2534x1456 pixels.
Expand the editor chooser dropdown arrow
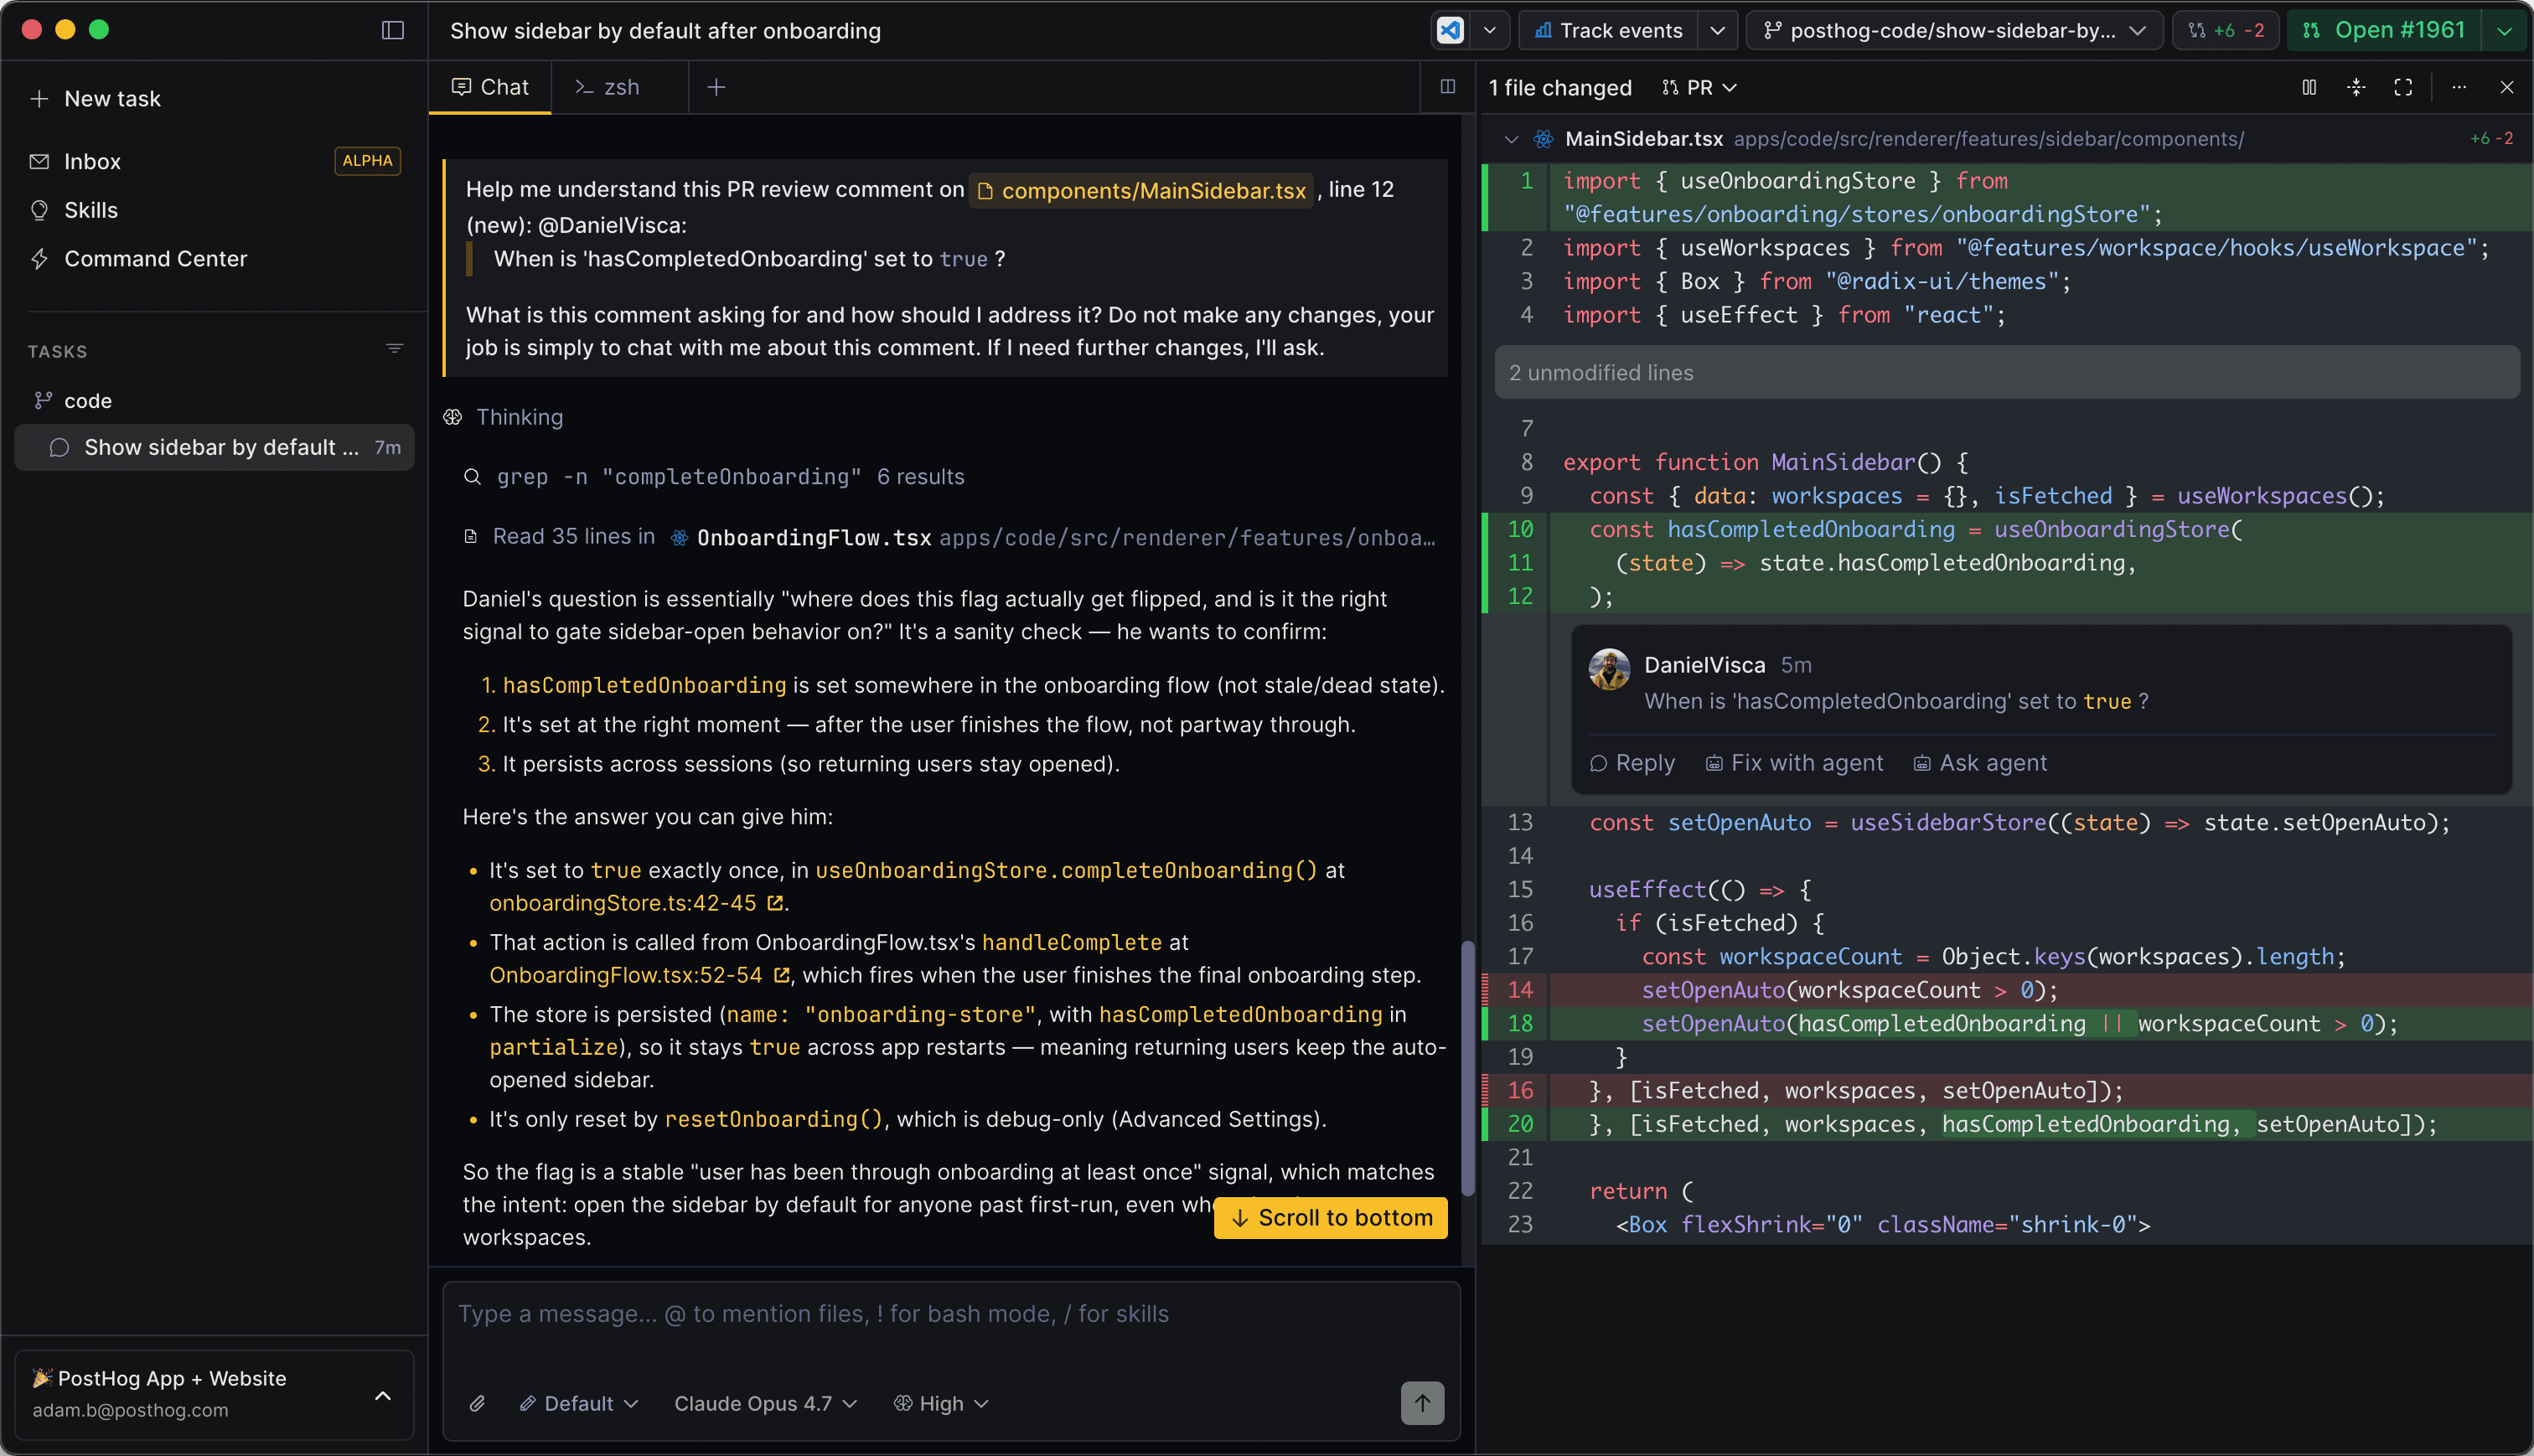[1490, 30]
